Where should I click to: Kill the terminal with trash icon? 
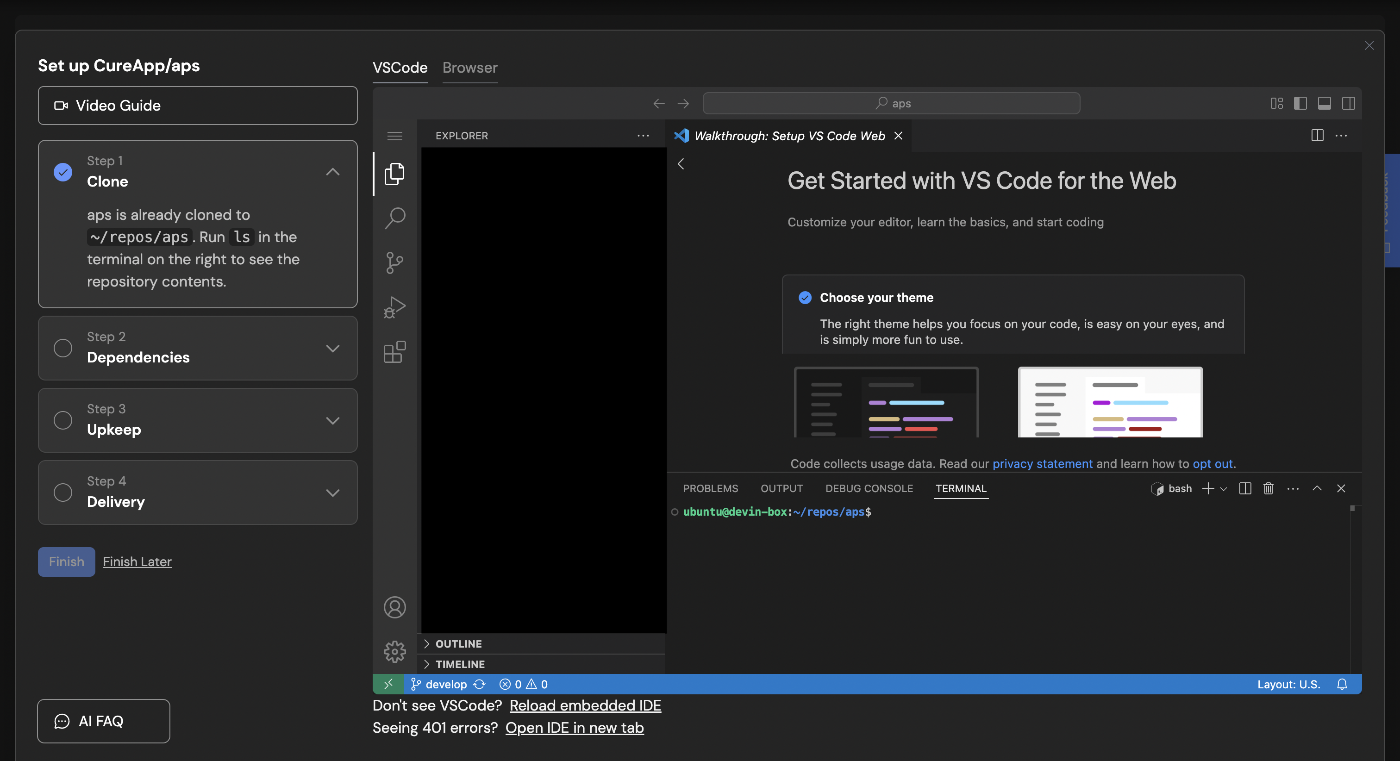[x=1269, y=488]
